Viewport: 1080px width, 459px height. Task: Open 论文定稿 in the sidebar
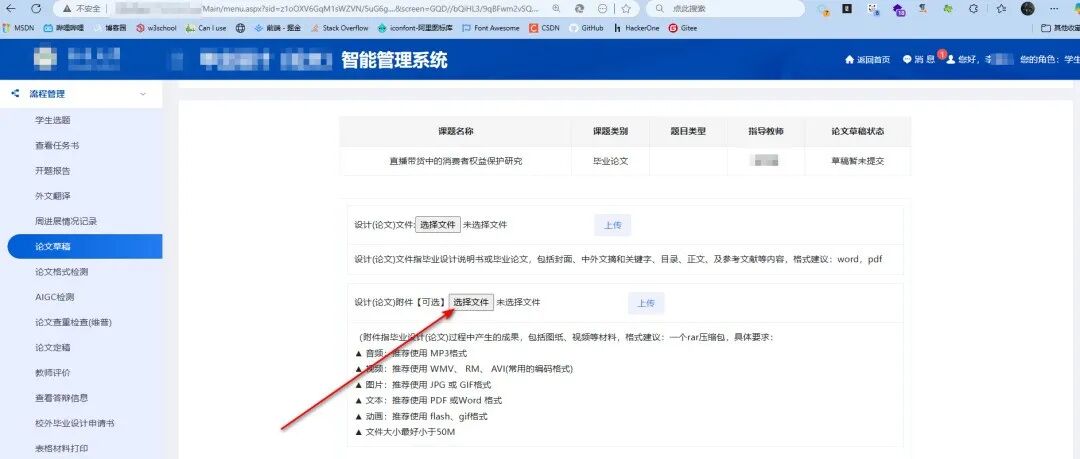click(53, 347)
